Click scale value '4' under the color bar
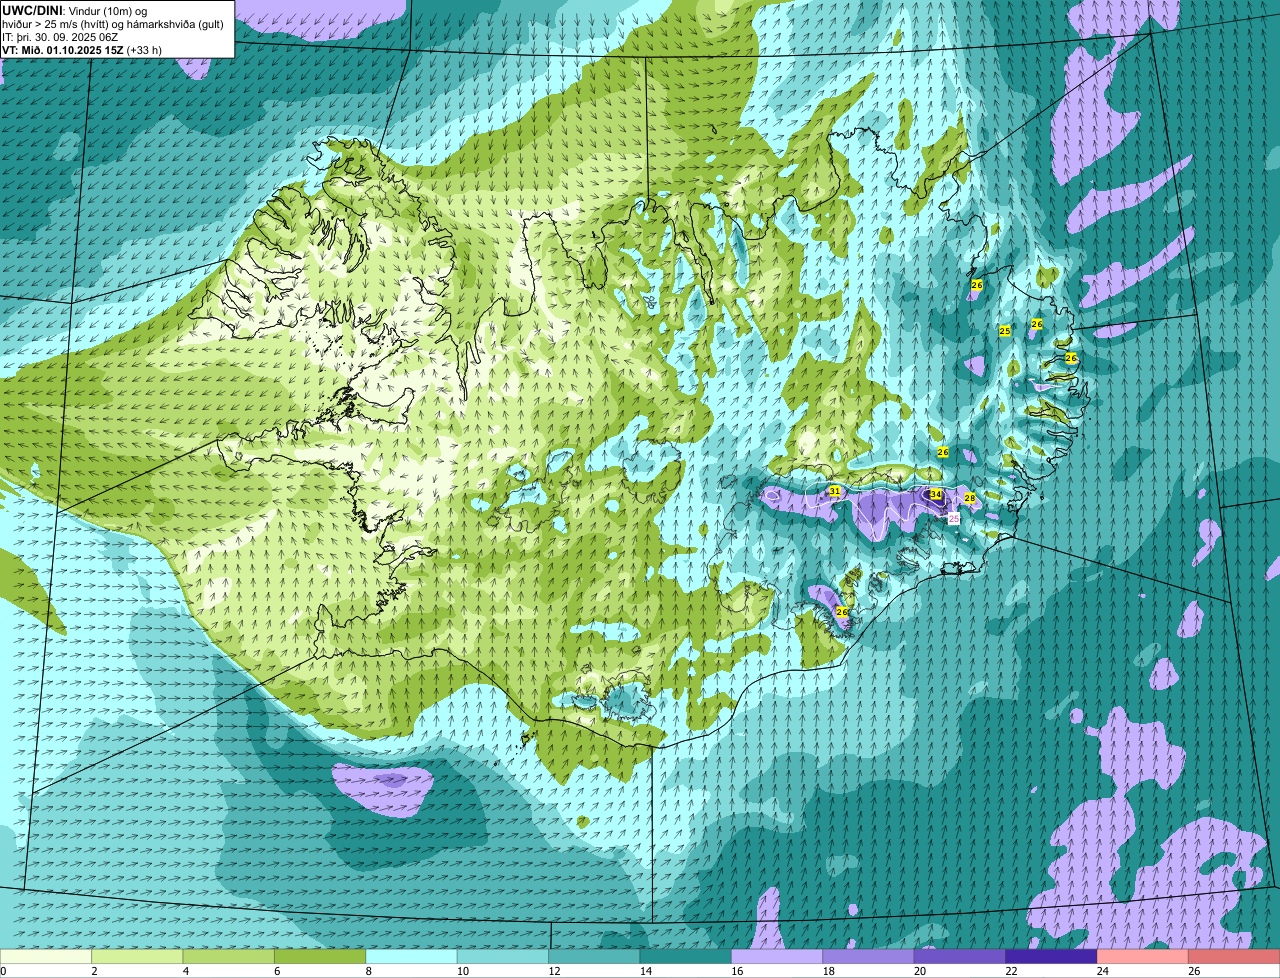Viewport: 1280px width, 978px height. 186,971
